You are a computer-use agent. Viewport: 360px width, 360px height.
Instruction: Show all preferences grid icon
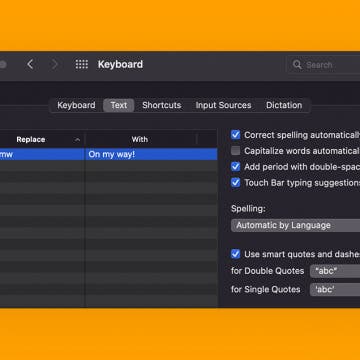(82, 64)
